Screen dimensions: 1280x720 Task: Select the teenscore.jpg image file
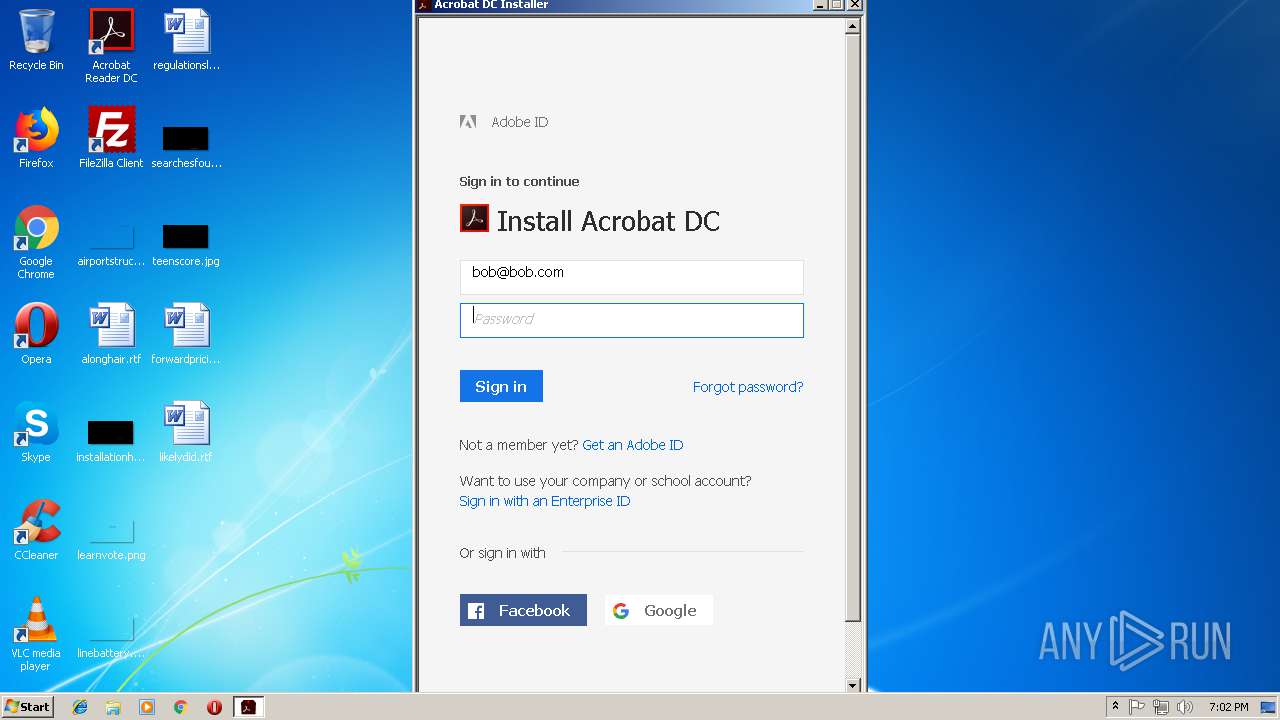(x=186, y=245)
